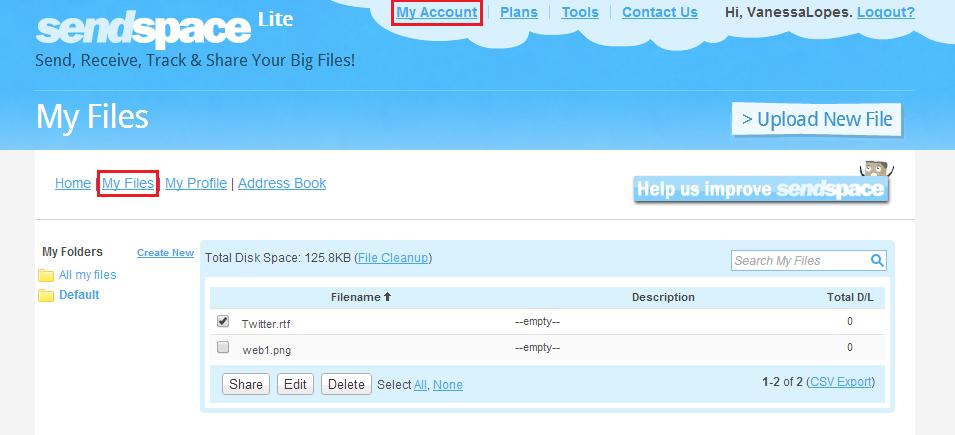
Task: Create New folder link
Action: click(x=165, y=253)
